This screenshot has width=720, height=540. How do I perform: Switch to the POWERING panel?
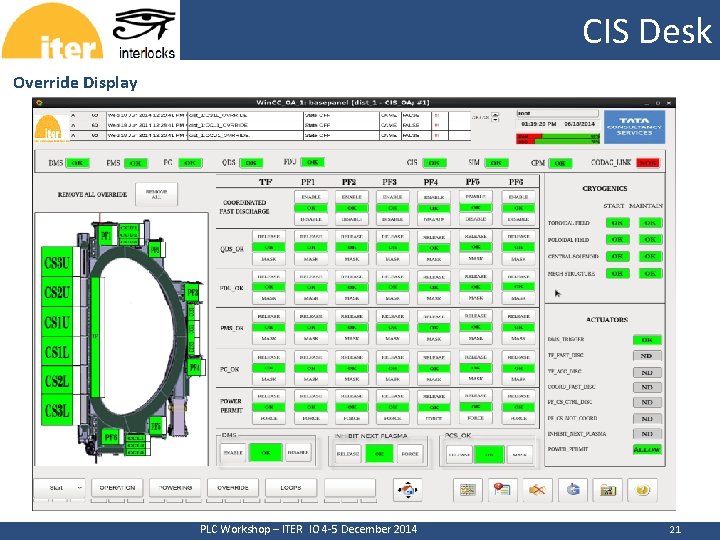[x=175, y=488]
